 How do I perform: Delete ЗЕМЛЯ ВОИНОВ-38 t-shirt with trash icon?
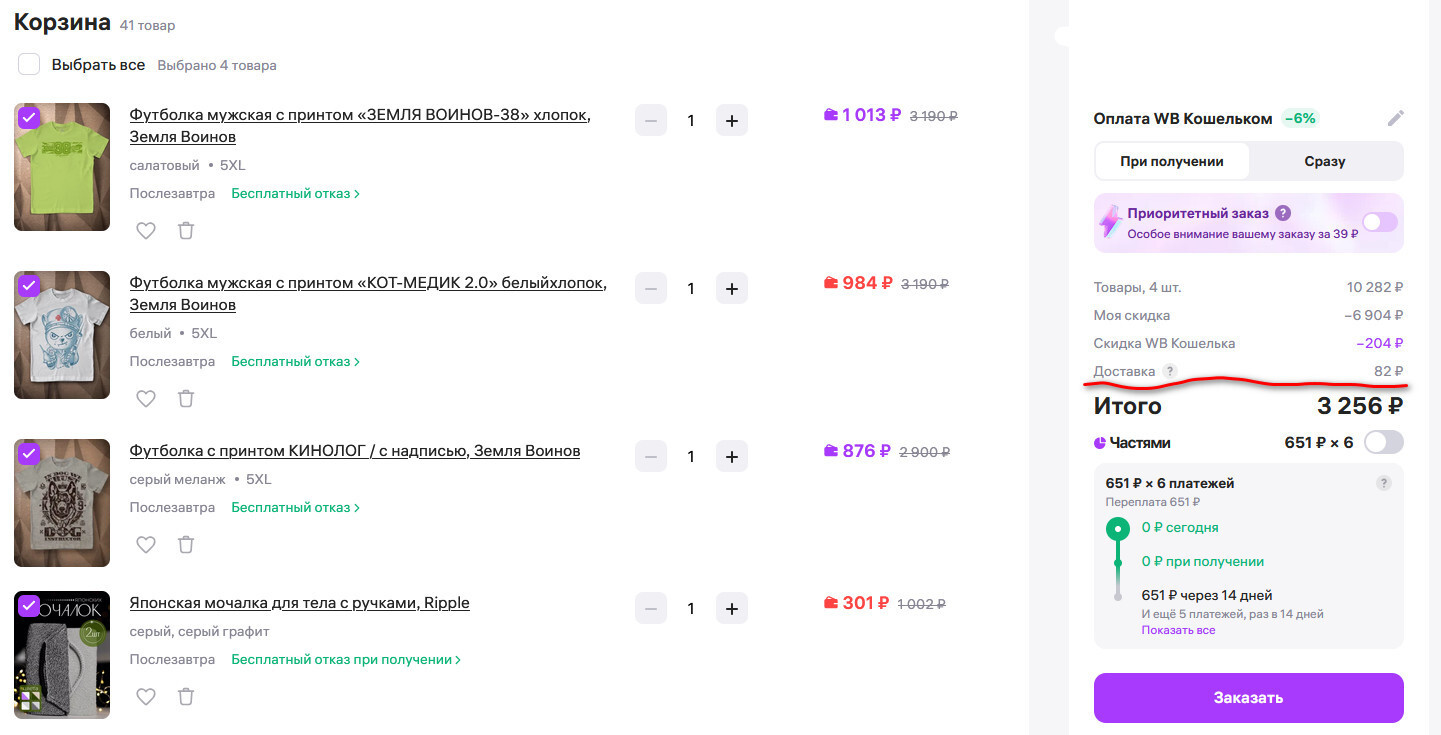[x=186, y=230]
